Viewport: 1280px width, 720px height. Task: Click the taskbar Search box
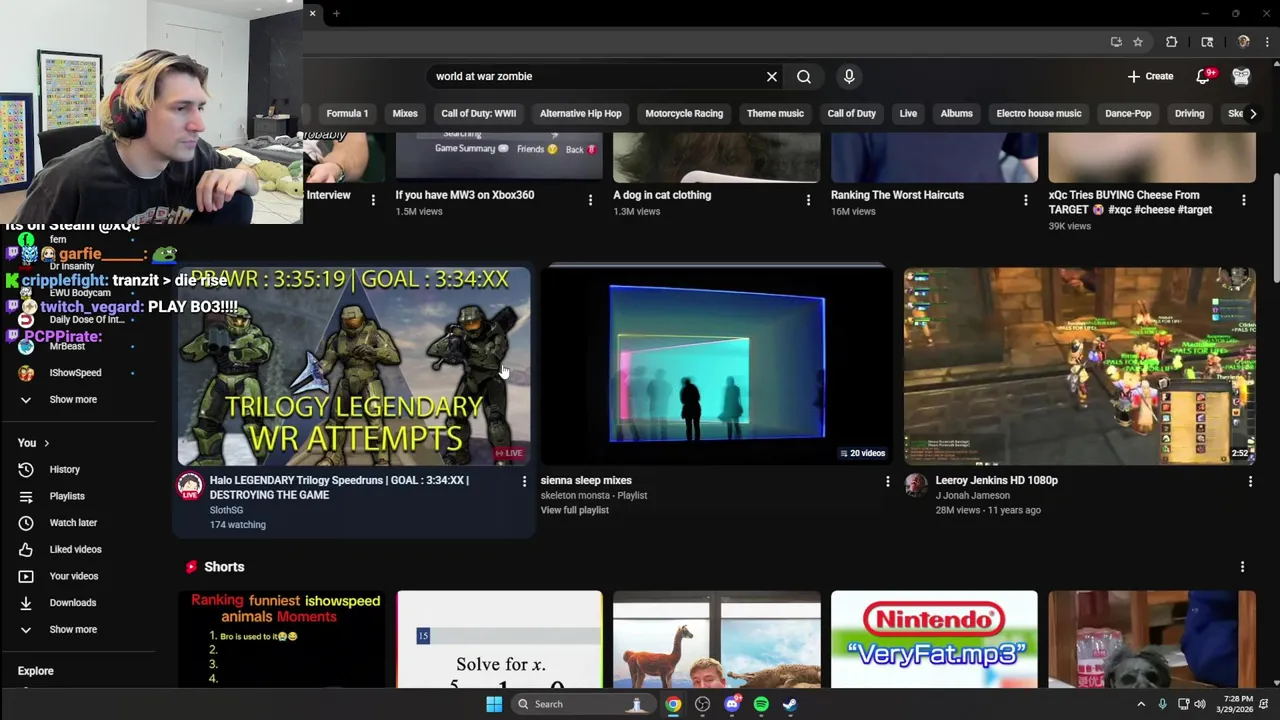pyautogui.click(x=582, y=704)
